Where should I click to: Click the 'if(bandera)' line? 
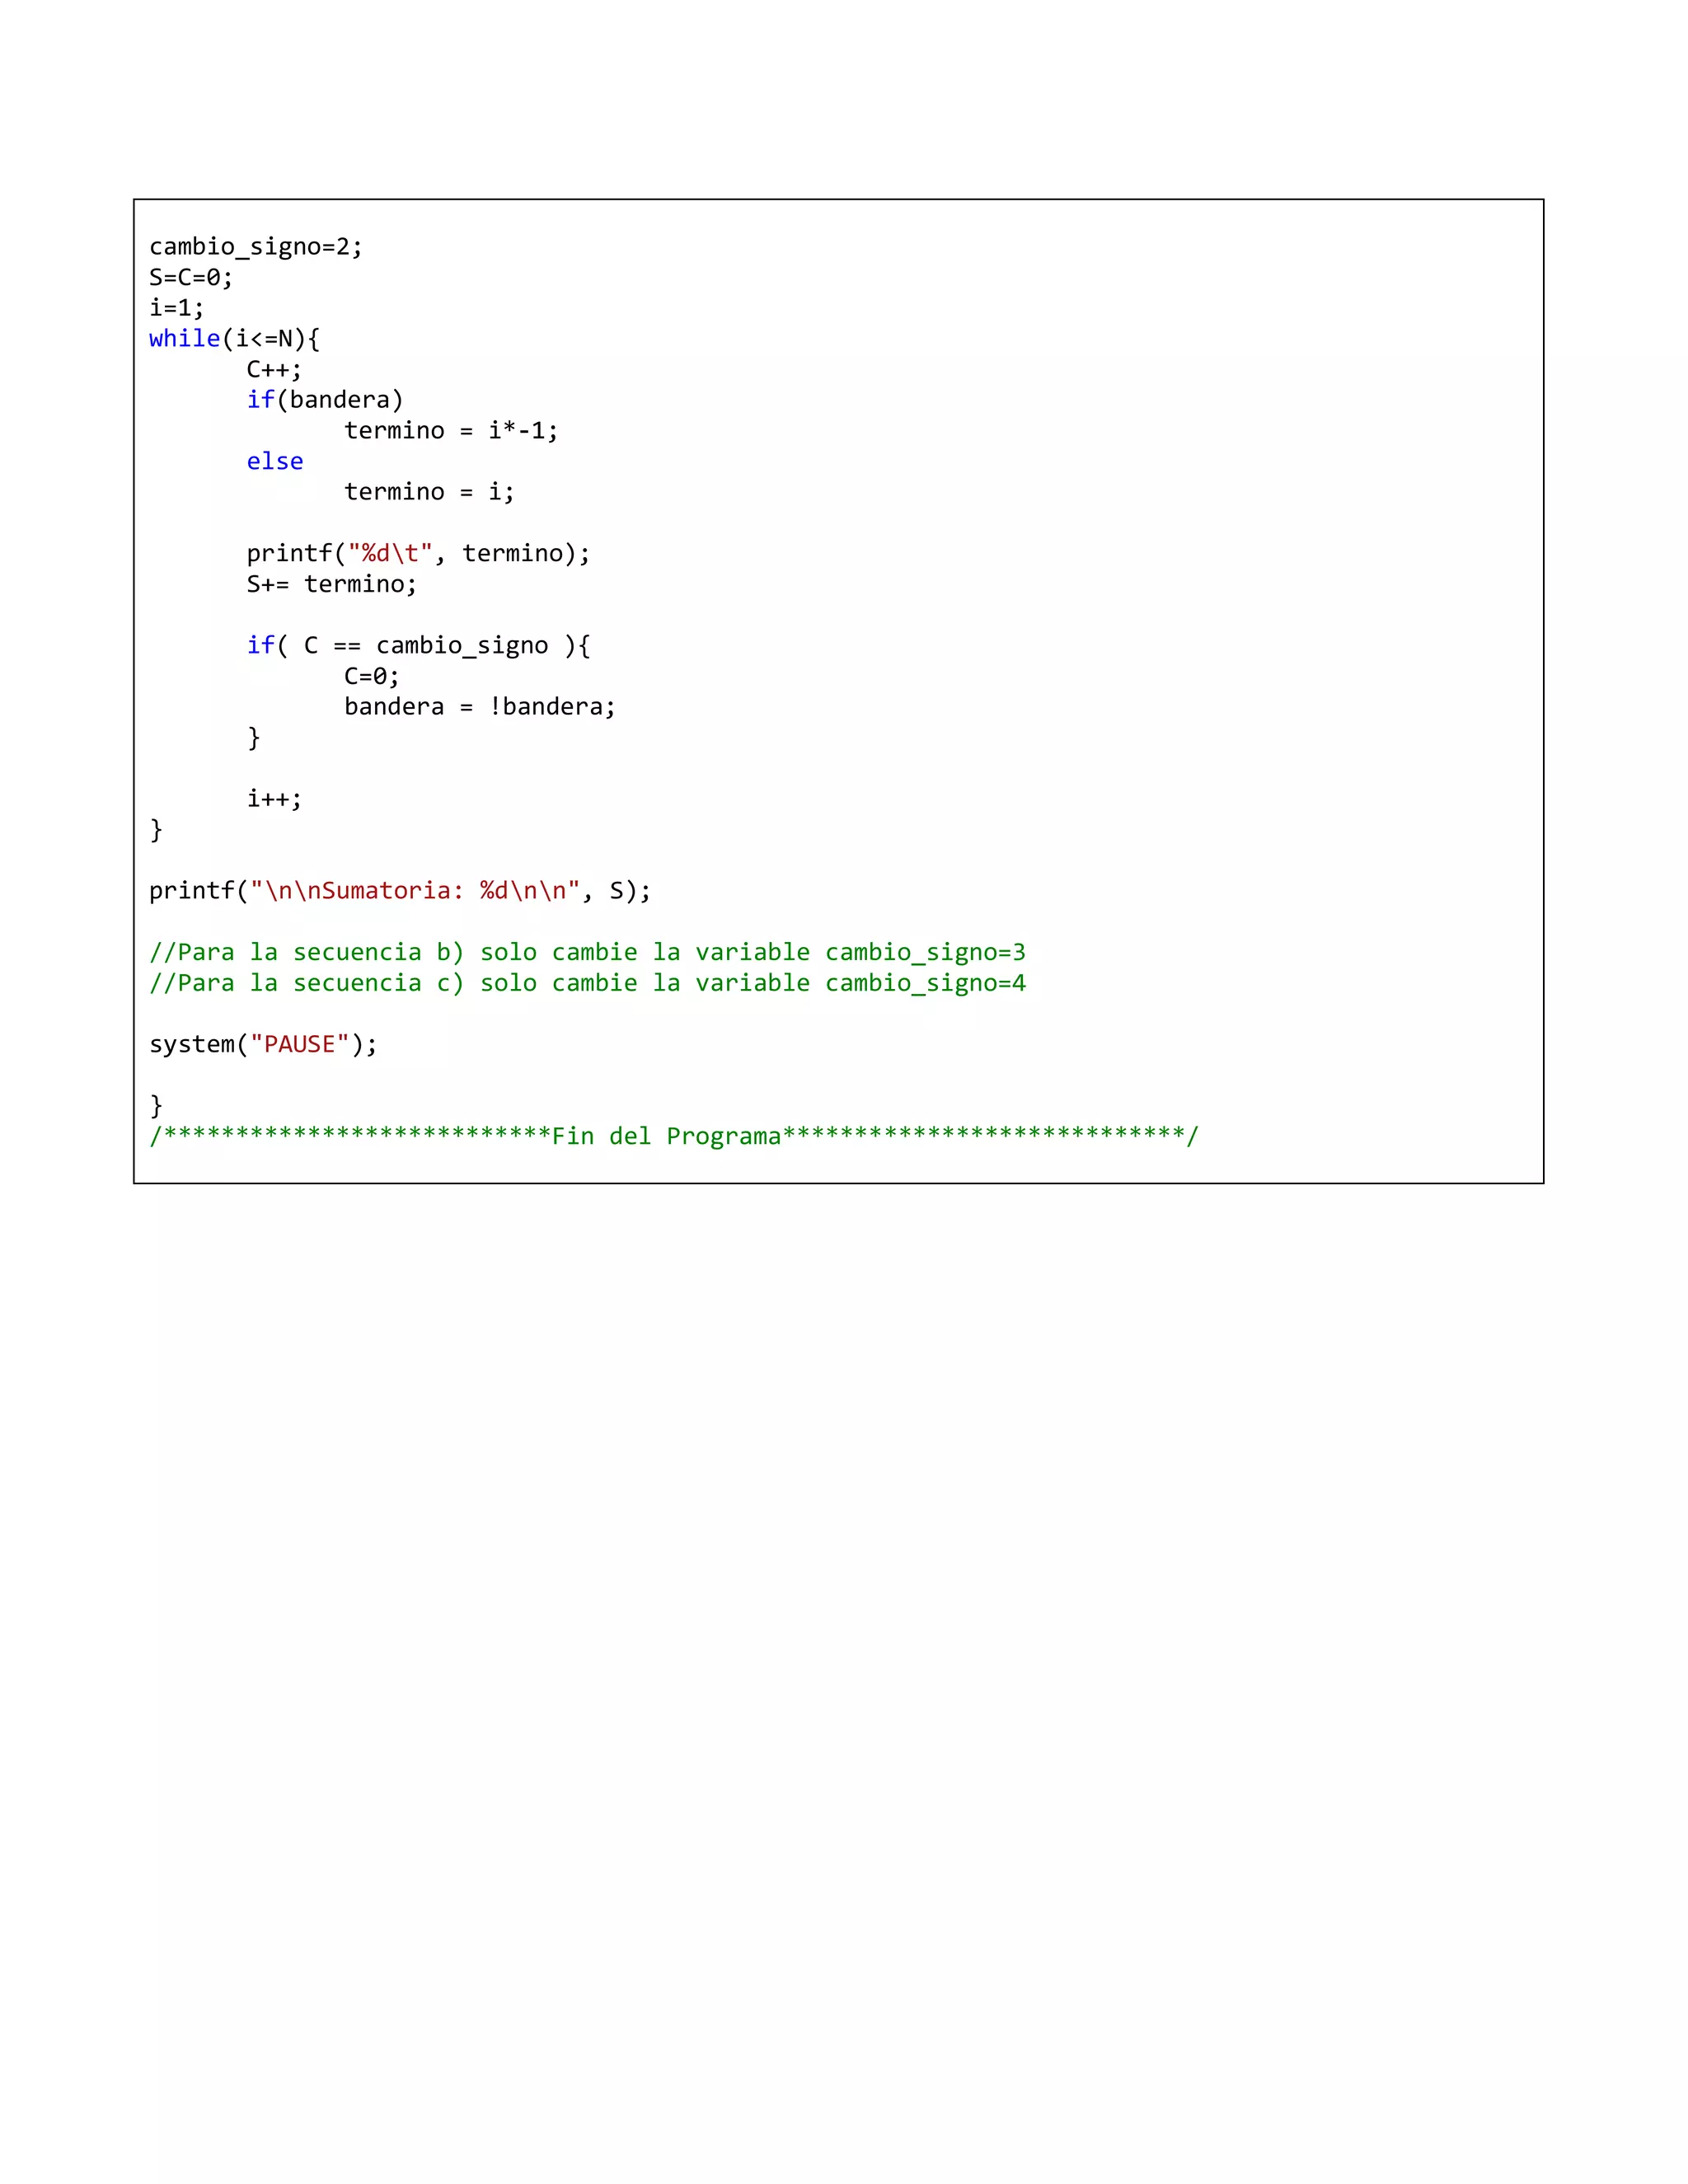pos(325,400)
